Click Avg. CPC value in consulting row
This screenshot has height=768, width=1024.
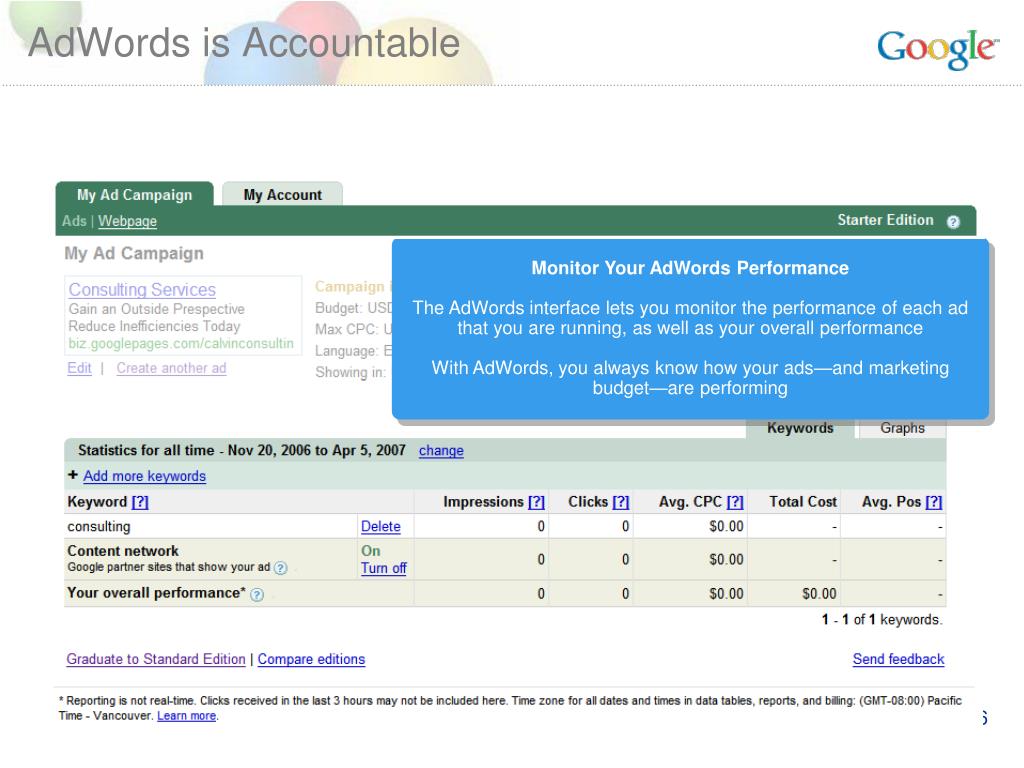pos(726,526)
